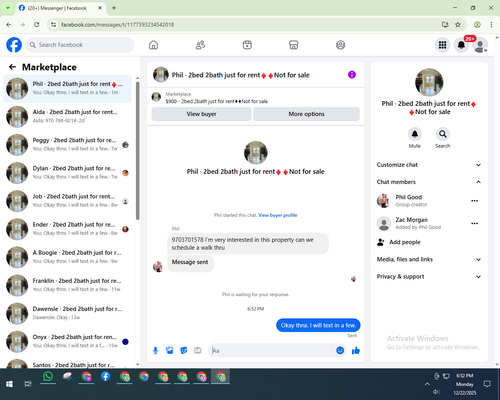Go back in browser history
The image size is (500, 400).
coord(9,24)
